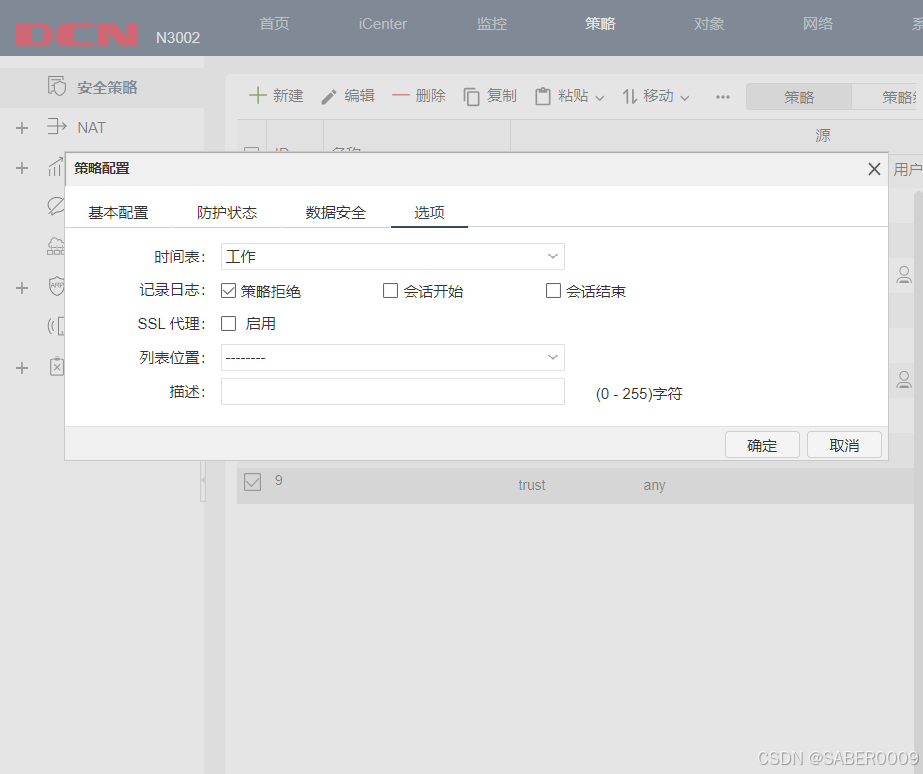Viewport: 923px width, 774px height.
Task: Open the 监控 menu in top navigation
Action: point(491,24)
